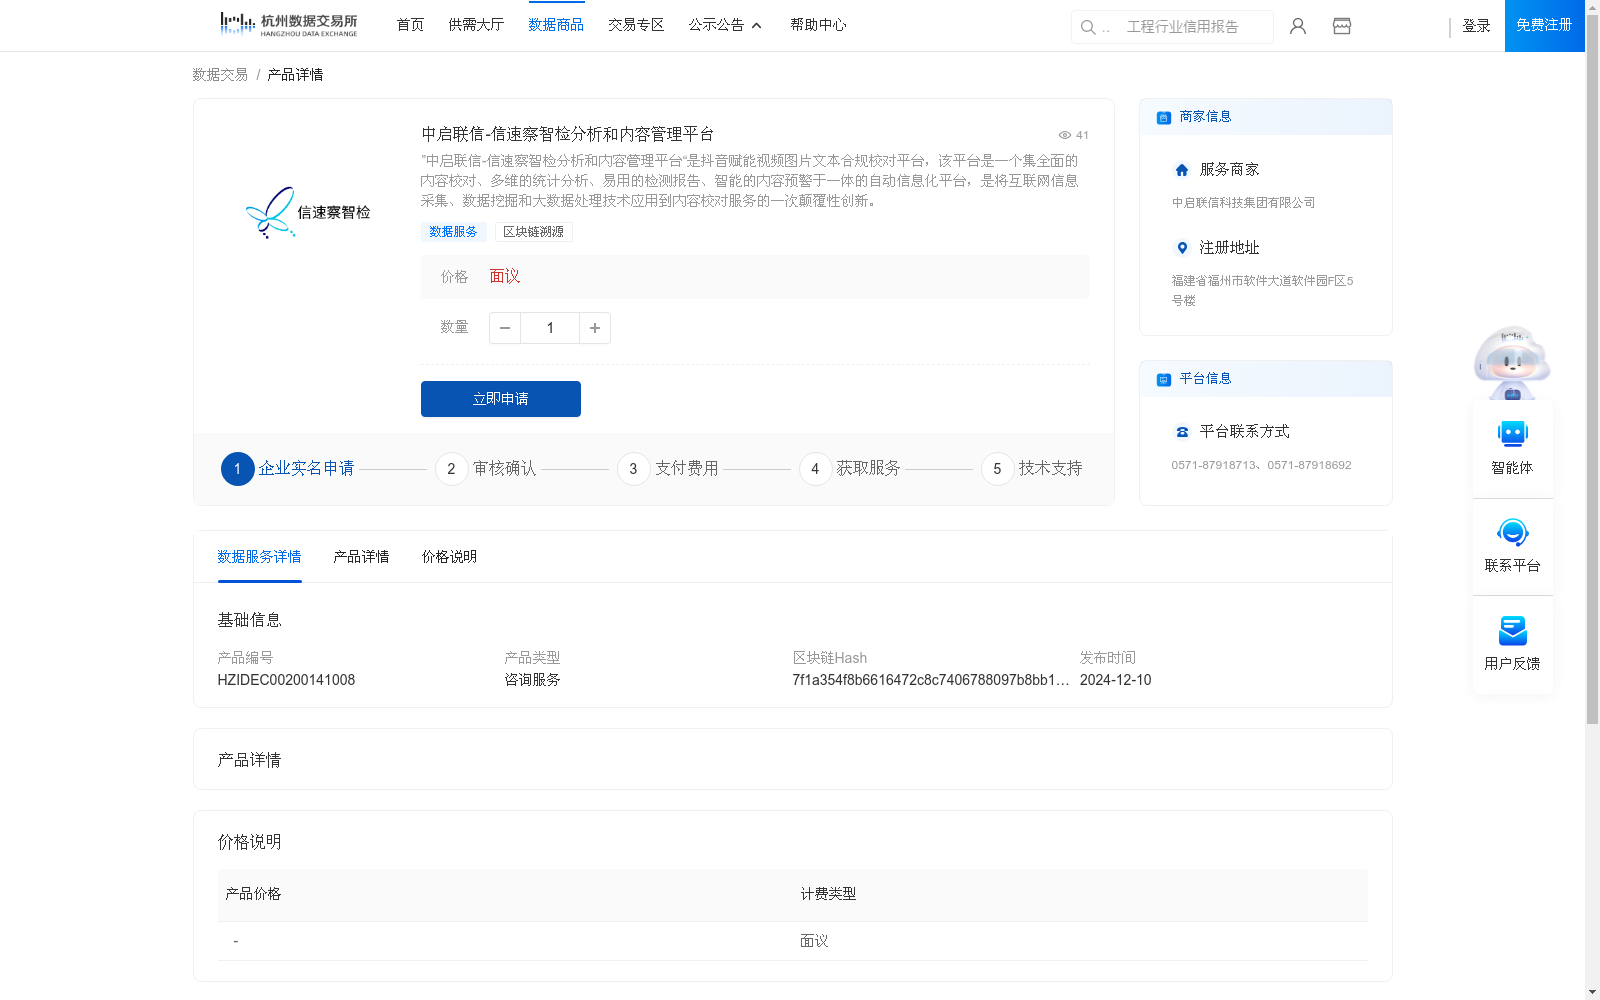Open the 联系平台 headset icon

click(x=1512, y=532)
